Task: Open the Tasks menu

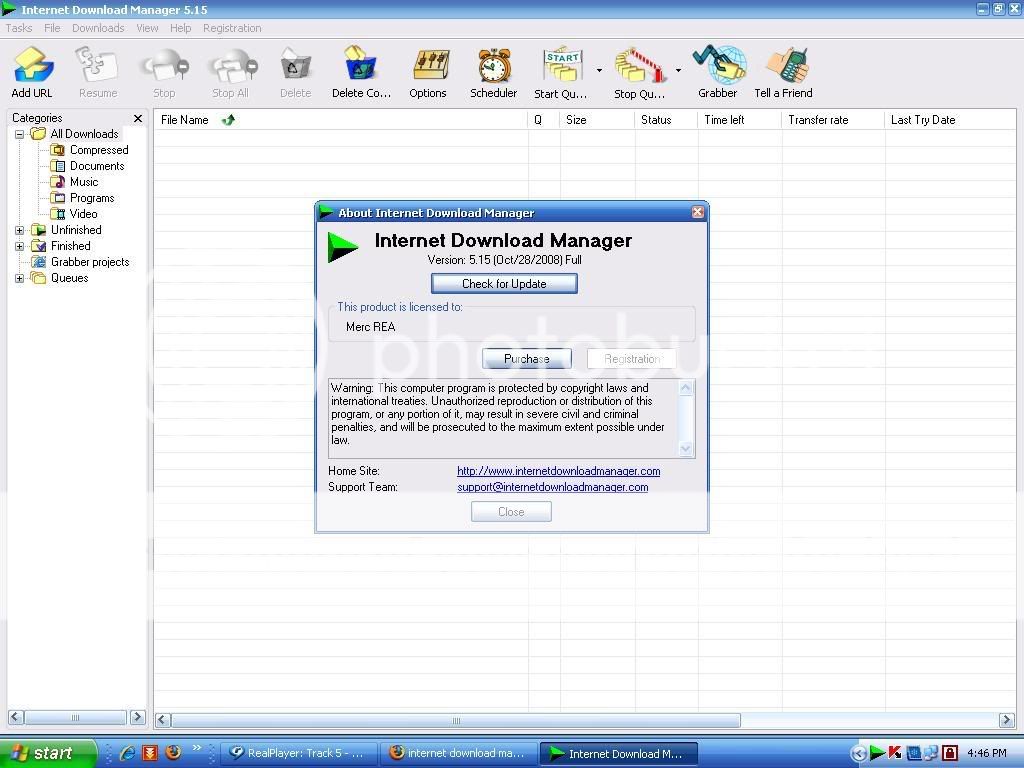Action: coord(19,28)
